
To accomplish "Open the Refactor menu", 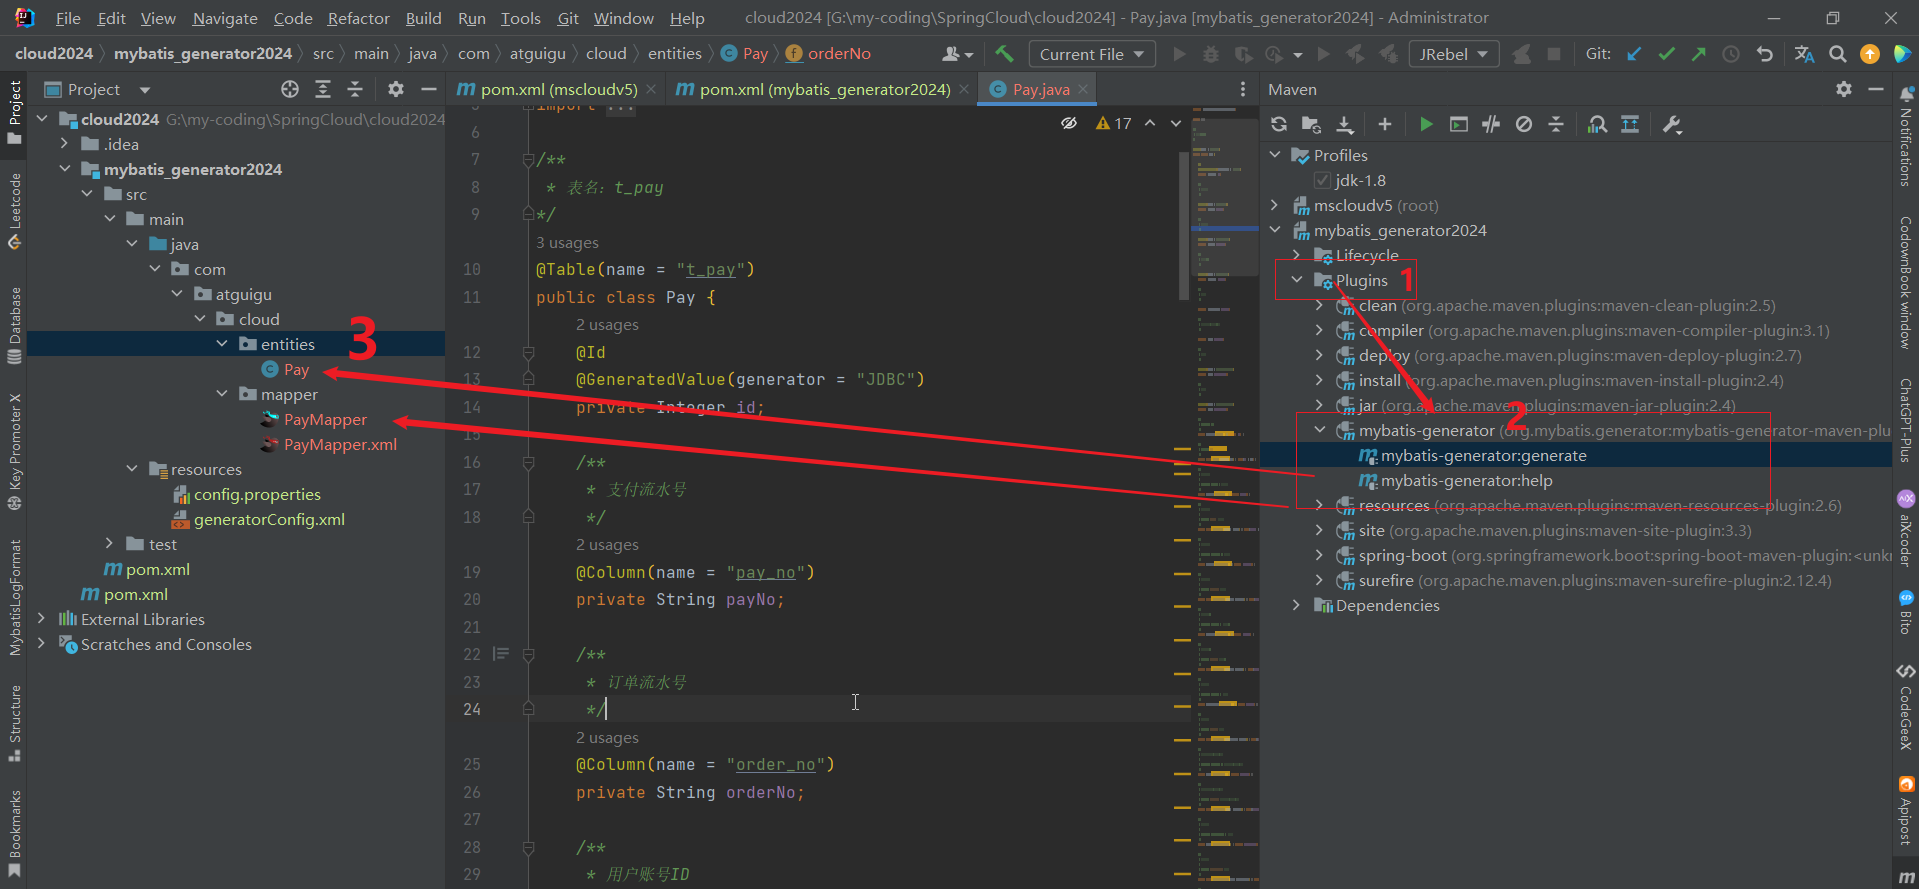I will click(x=358, y=18).
